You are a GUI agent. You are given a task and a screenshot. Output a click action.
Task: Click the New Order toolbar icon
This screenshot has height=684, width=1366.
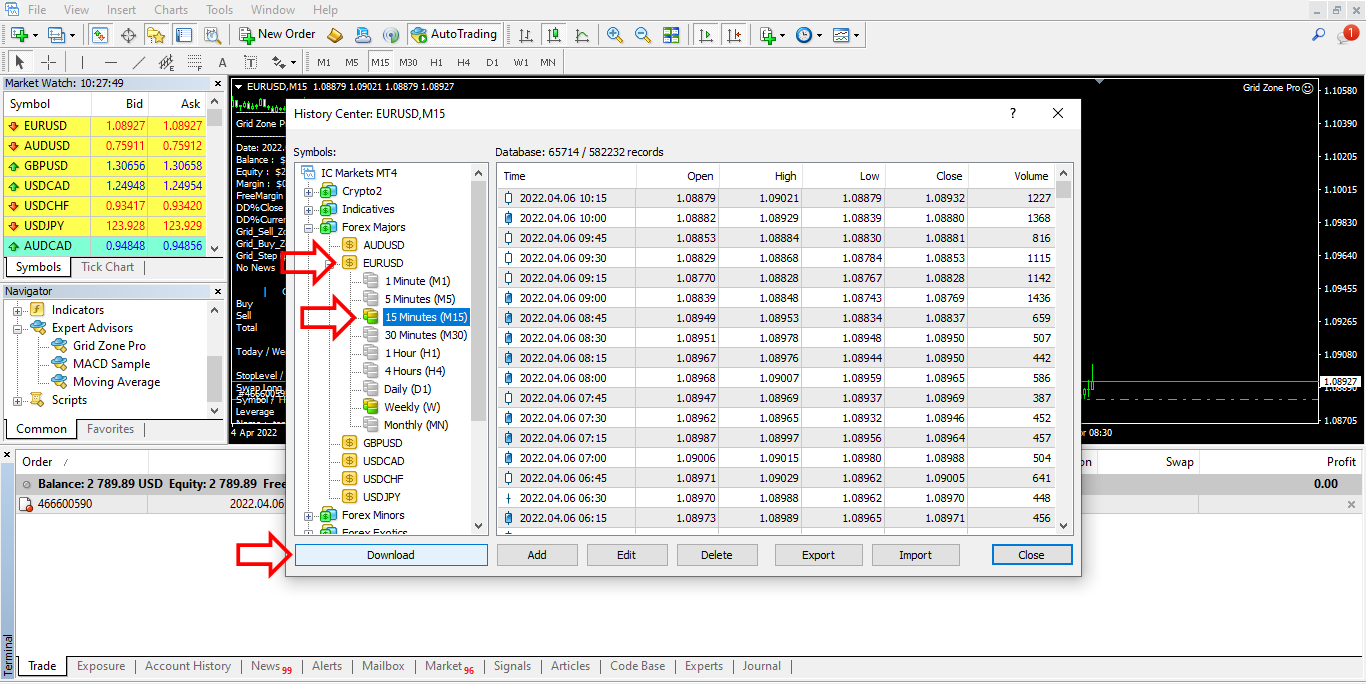click(x=277, y=34)
